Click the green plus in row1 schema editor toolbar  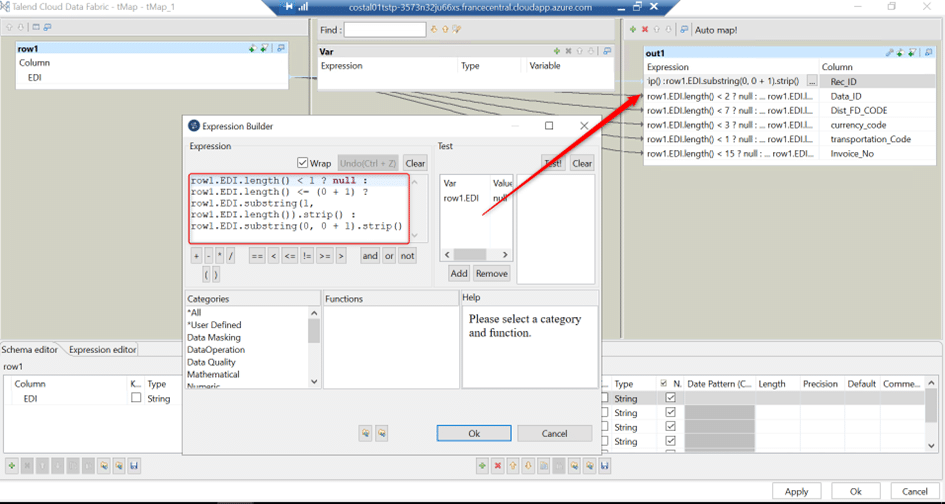pyautogui.click(x=11, y=466)
